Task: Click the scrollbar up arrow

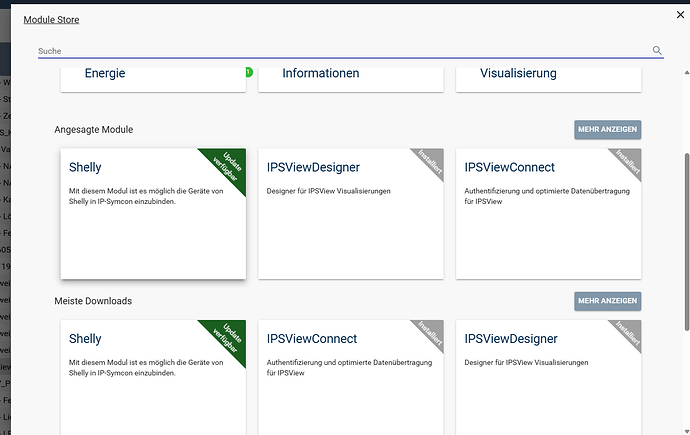Action: coord(686,72)
